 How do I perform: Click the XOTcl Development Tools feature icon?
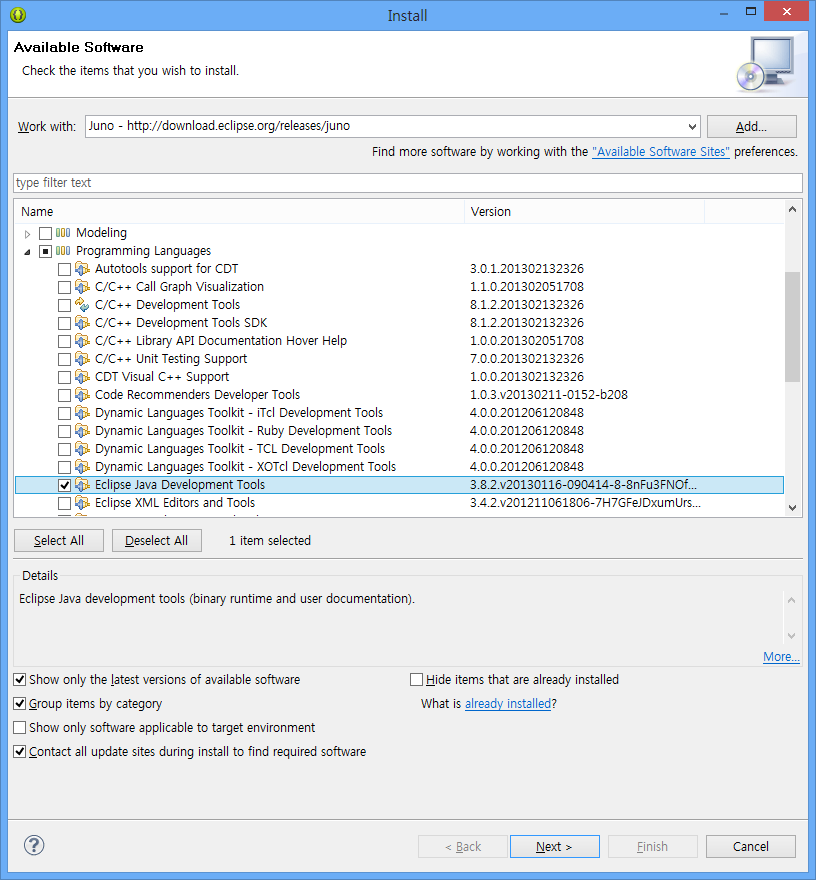82,466
